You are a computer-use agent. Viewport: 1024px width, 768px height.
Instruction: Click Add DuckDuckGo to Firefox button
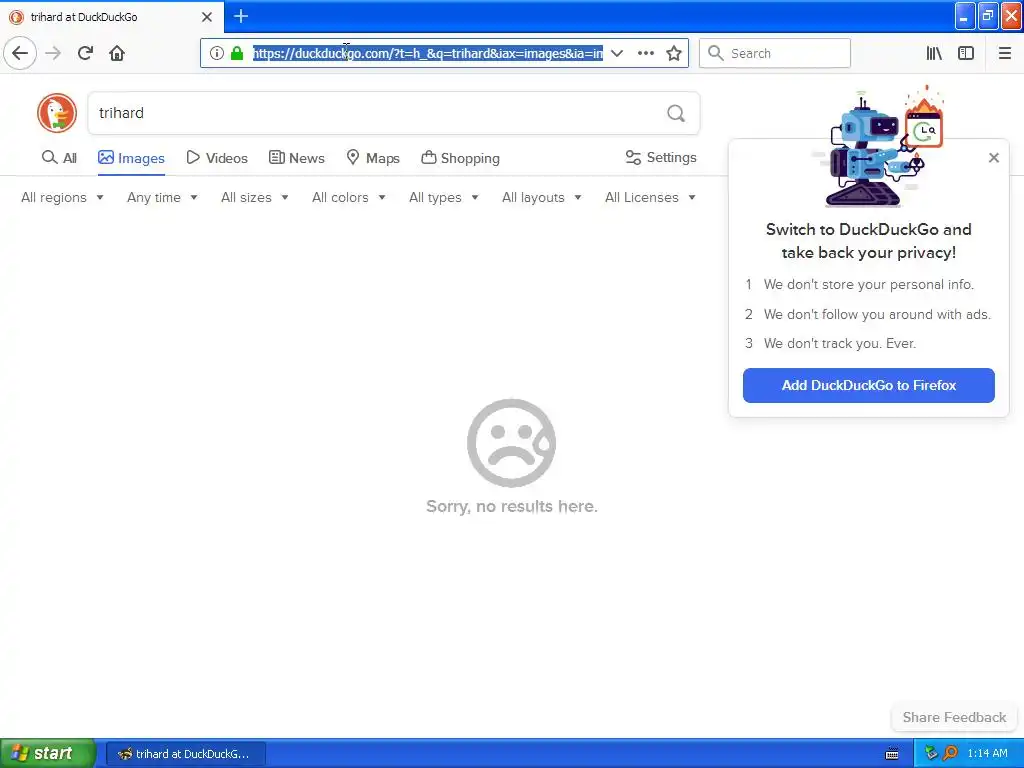click(x=869, y=385)
